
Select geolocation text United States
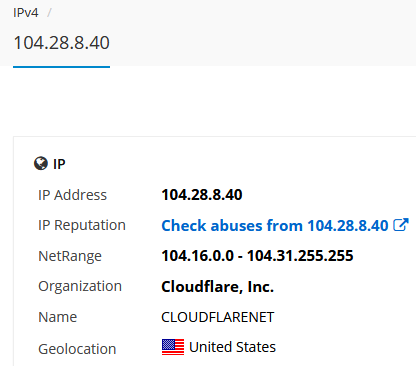tap(232, 347)
